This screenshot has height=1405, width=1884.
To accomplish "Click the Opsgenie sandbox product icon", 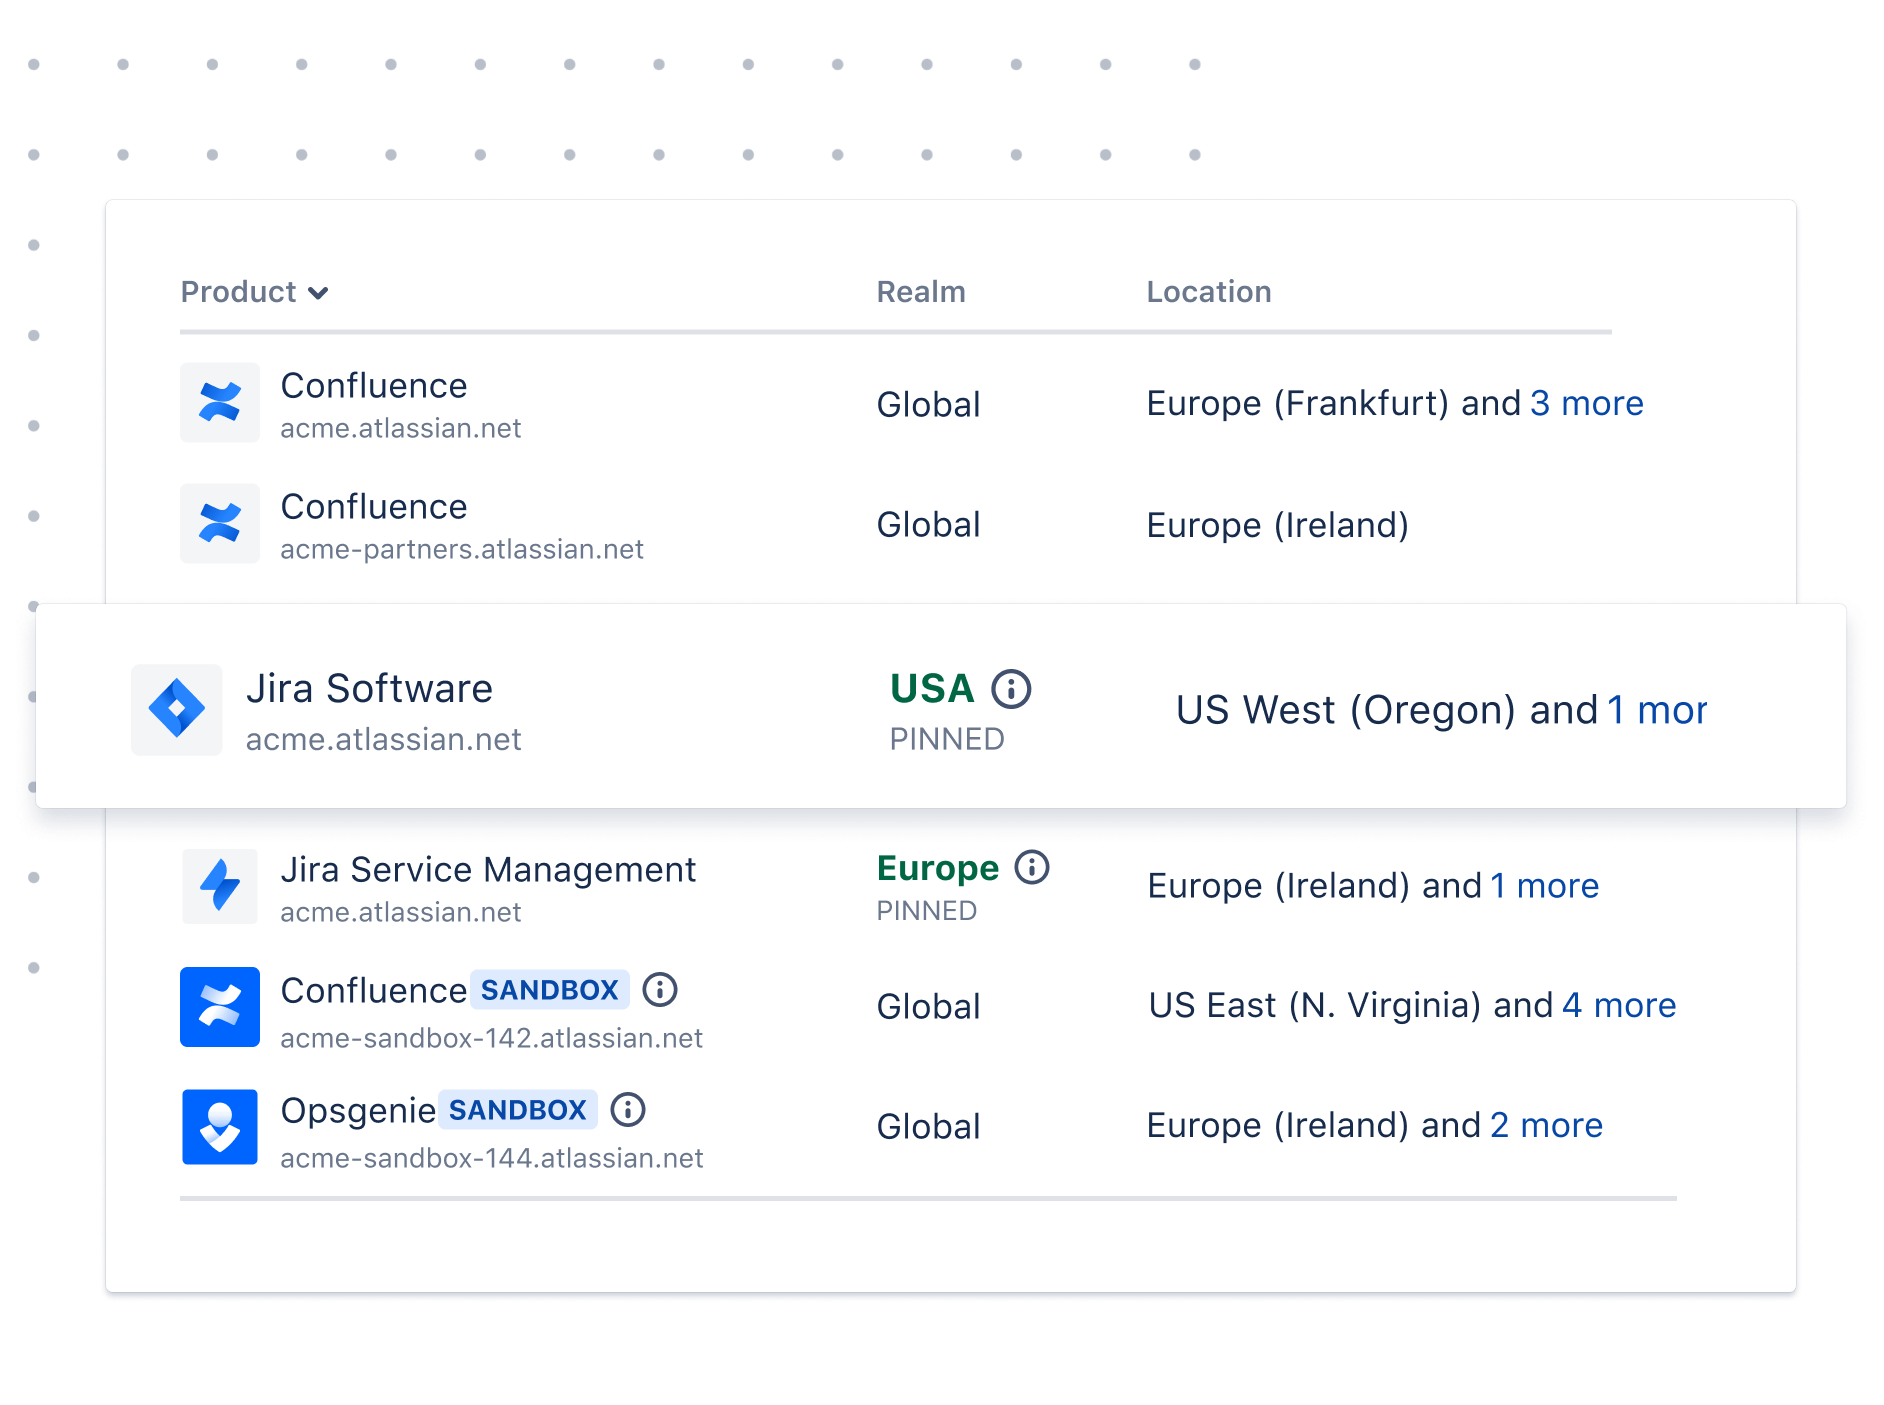I will click(220, 1127).
